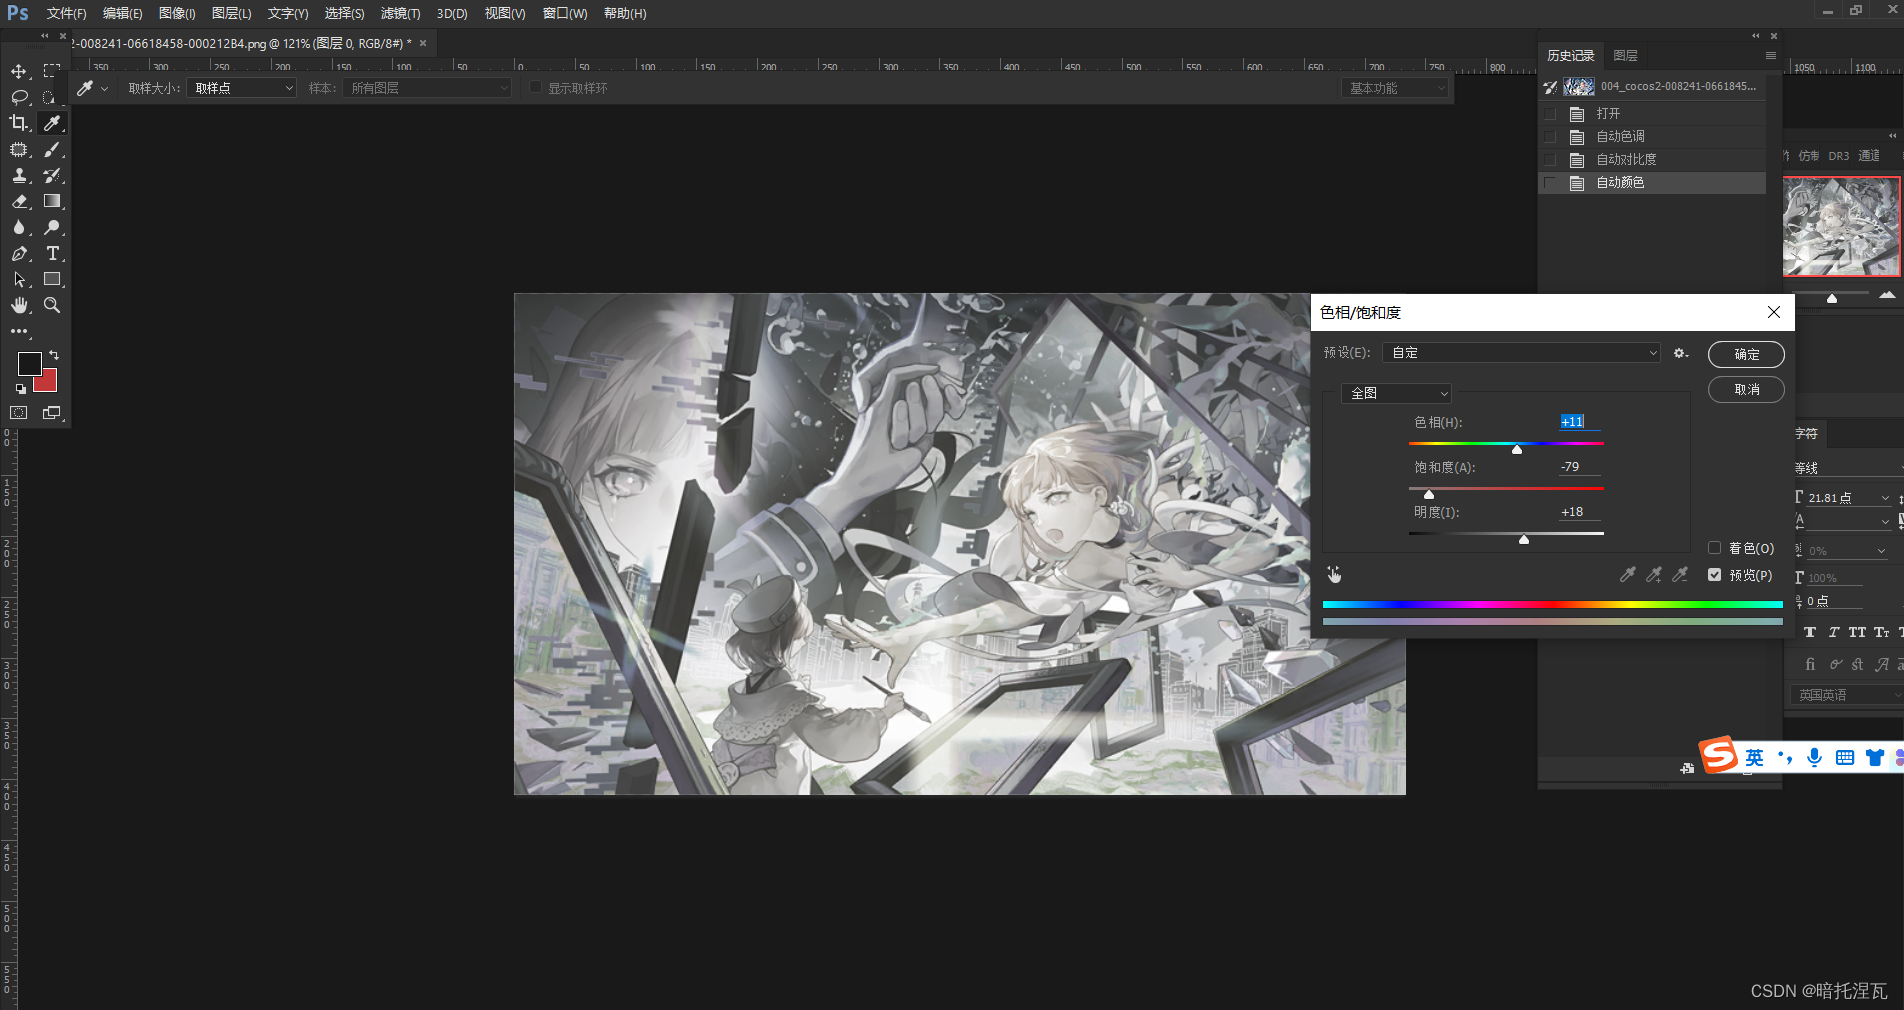Select the Move tool

[19, 71]
